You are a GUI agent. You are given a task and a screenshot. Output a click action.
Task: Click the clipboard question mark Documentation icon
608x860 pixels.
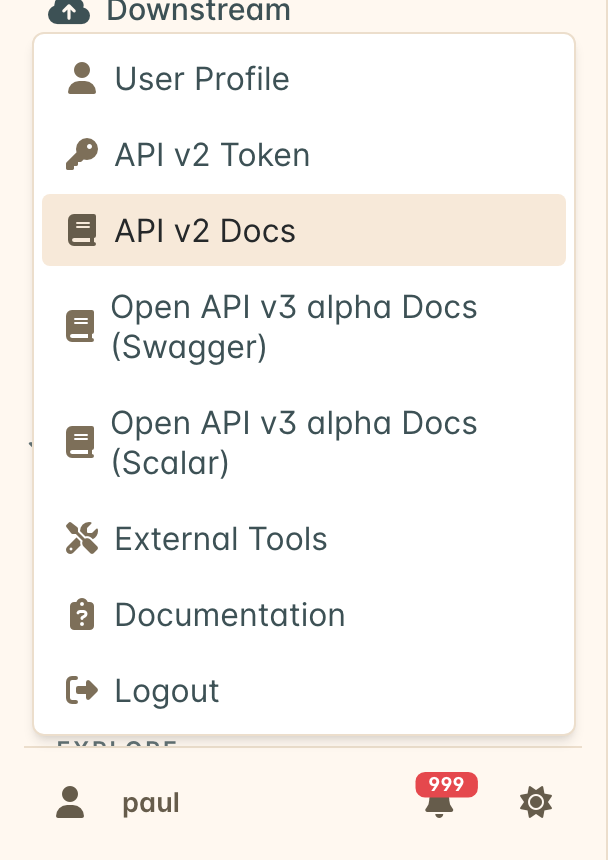pyautogui.click(x=82, y=614)
